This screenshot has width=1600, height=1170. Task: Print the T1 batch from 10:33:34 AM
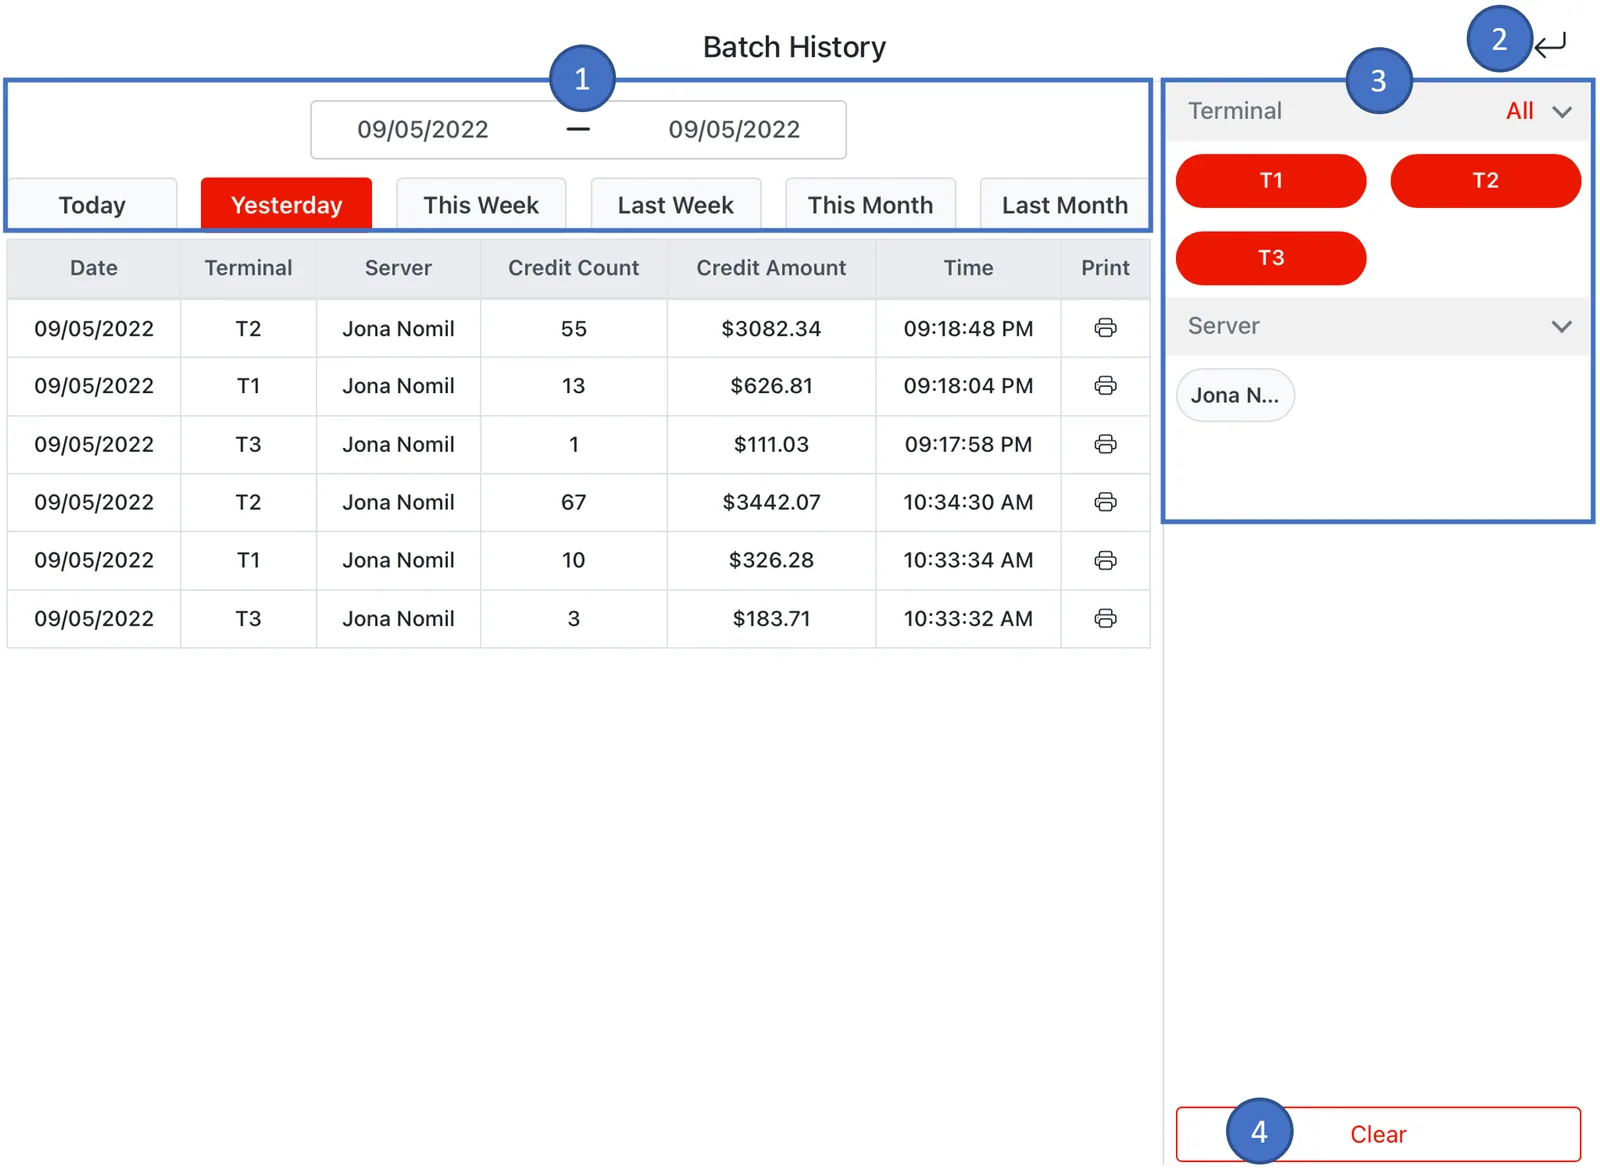(1105, 560)
